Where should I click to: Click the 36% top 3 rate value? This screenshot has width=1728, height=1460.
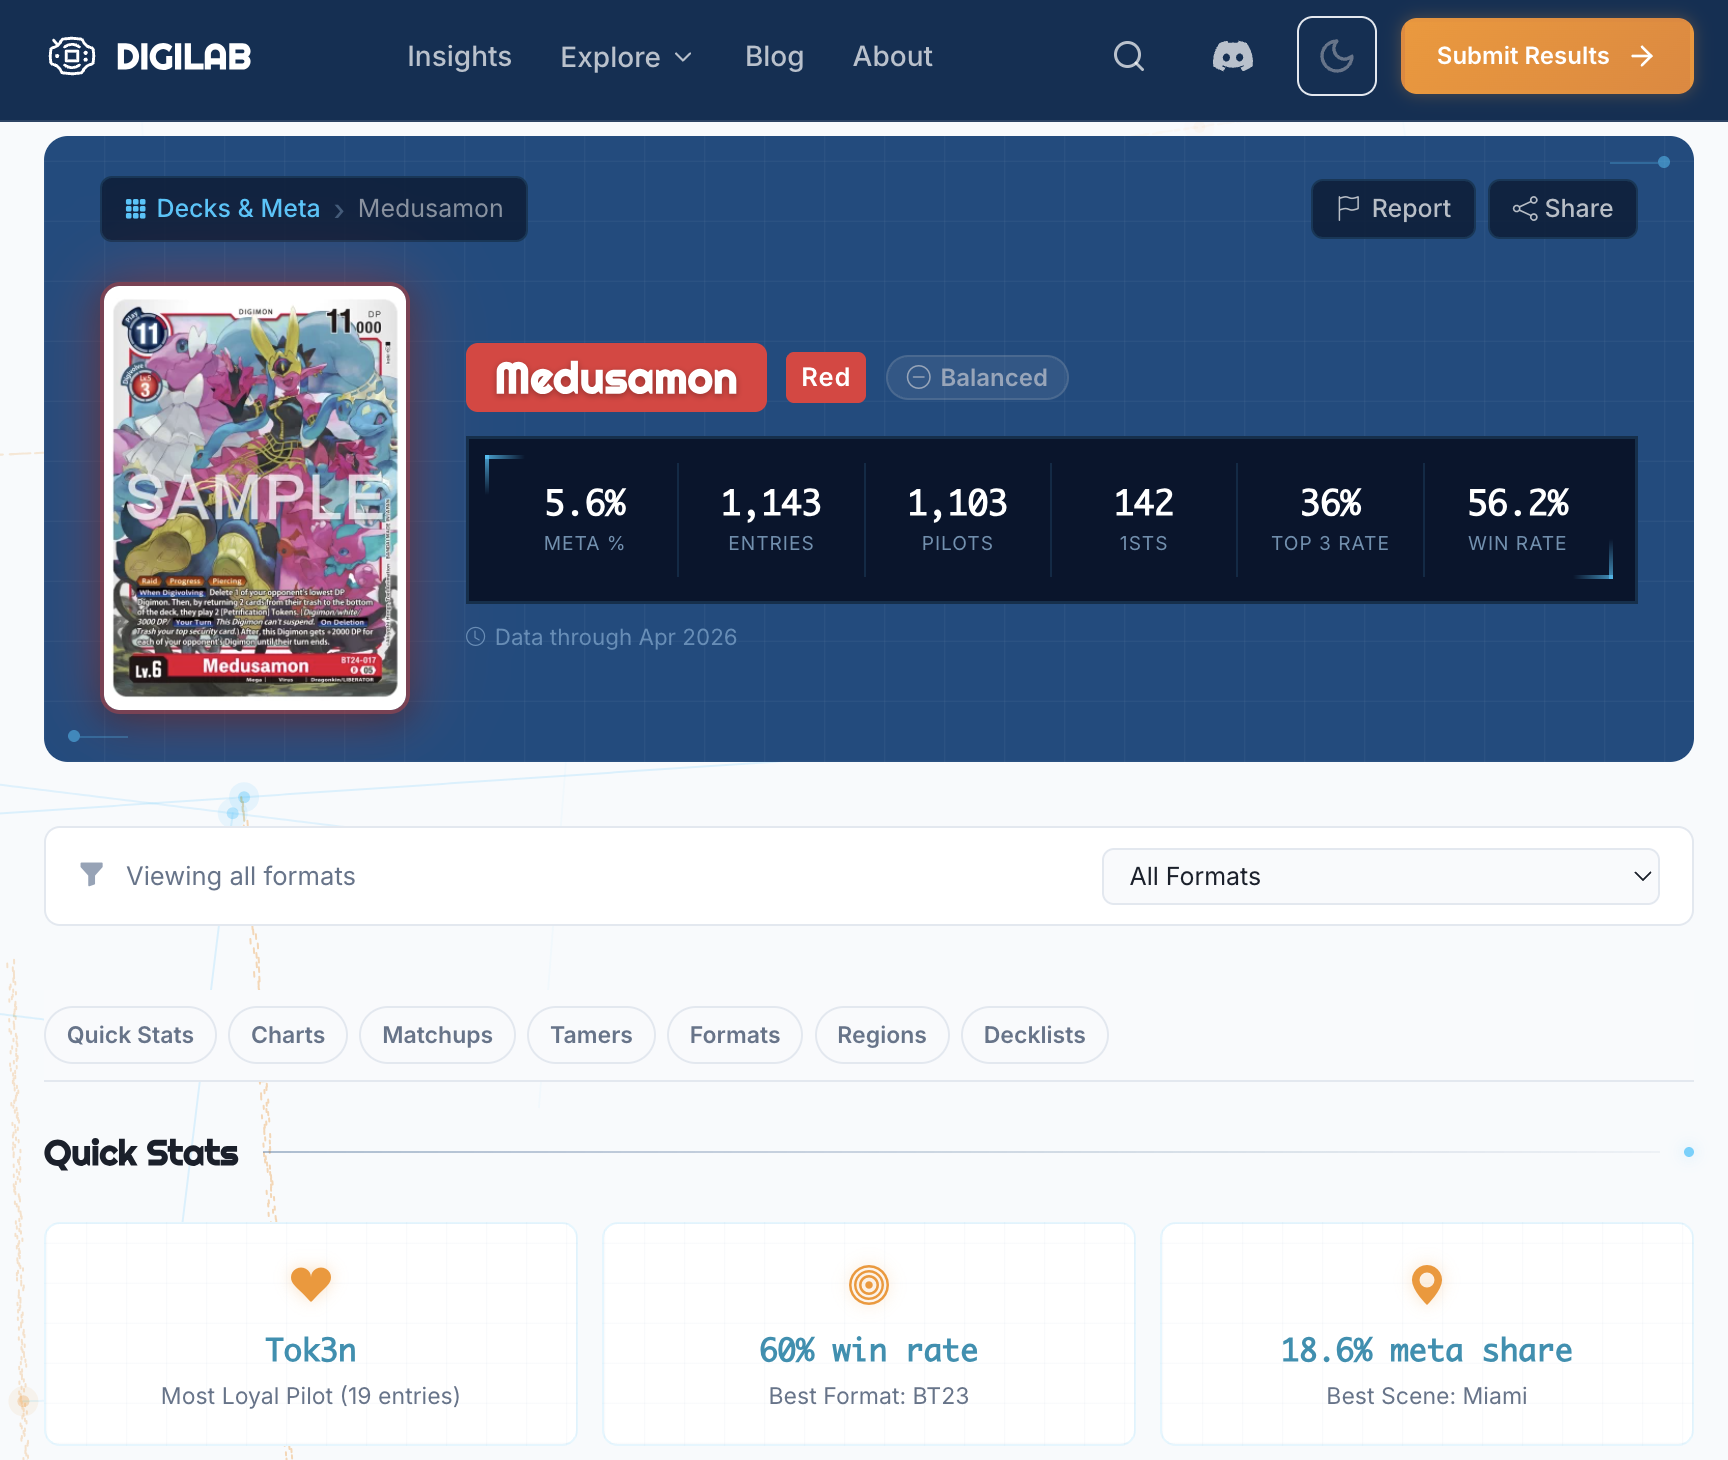[x=1330, y=503]
